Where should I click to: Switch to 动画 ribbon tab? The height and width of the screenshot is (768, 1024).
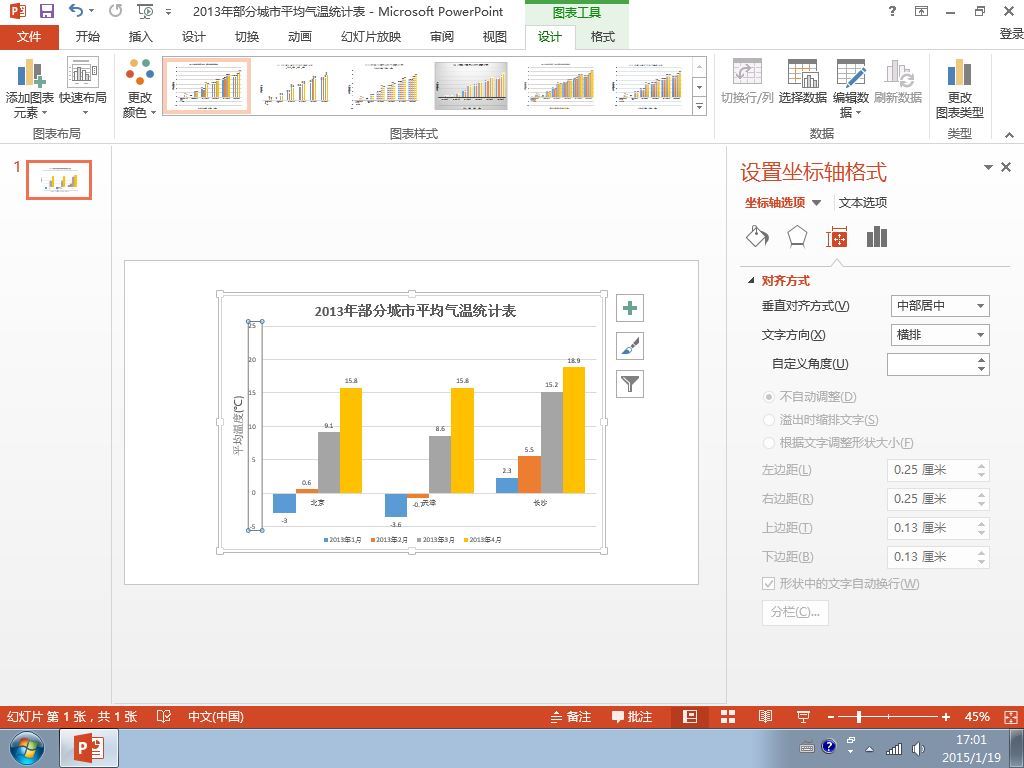point(300,37)
